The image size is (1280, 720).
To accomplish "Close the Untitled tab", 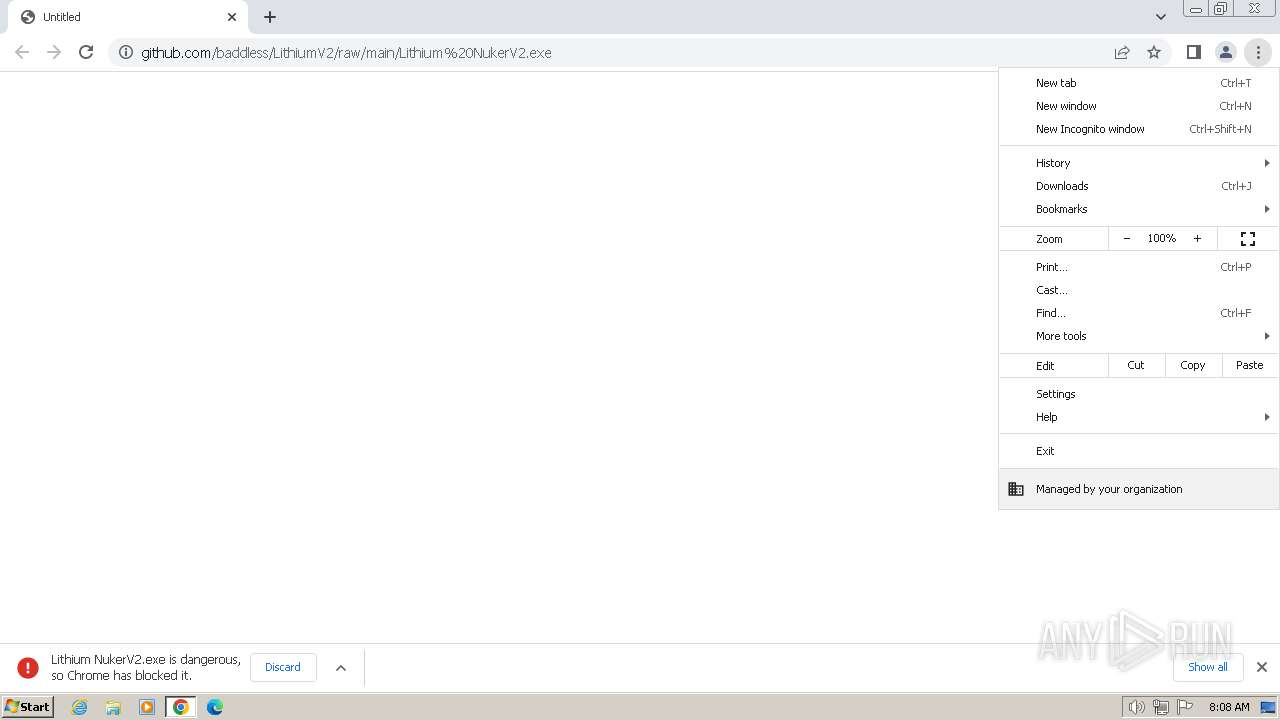I will click(232, 17).
